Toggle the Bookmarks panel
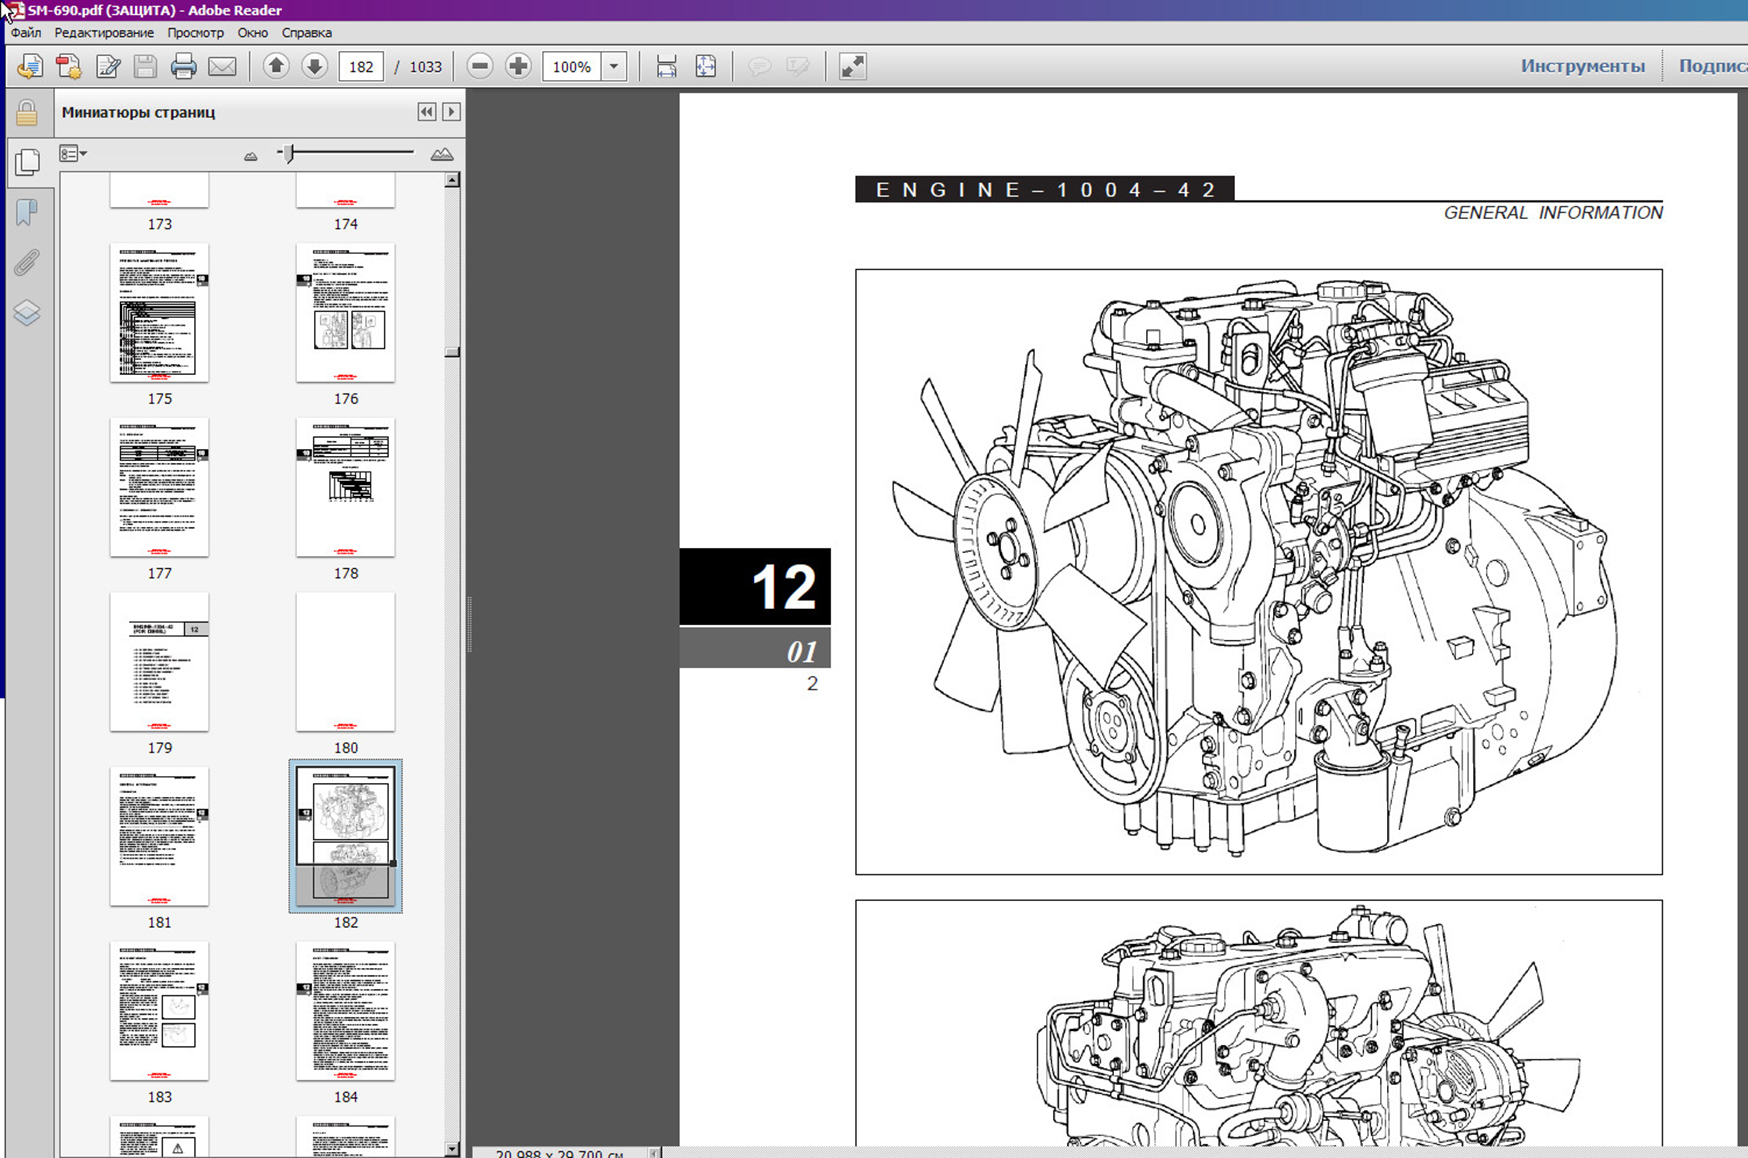Image resolution: width=1748 pixels, height=1158 pixels. [27, 212]
